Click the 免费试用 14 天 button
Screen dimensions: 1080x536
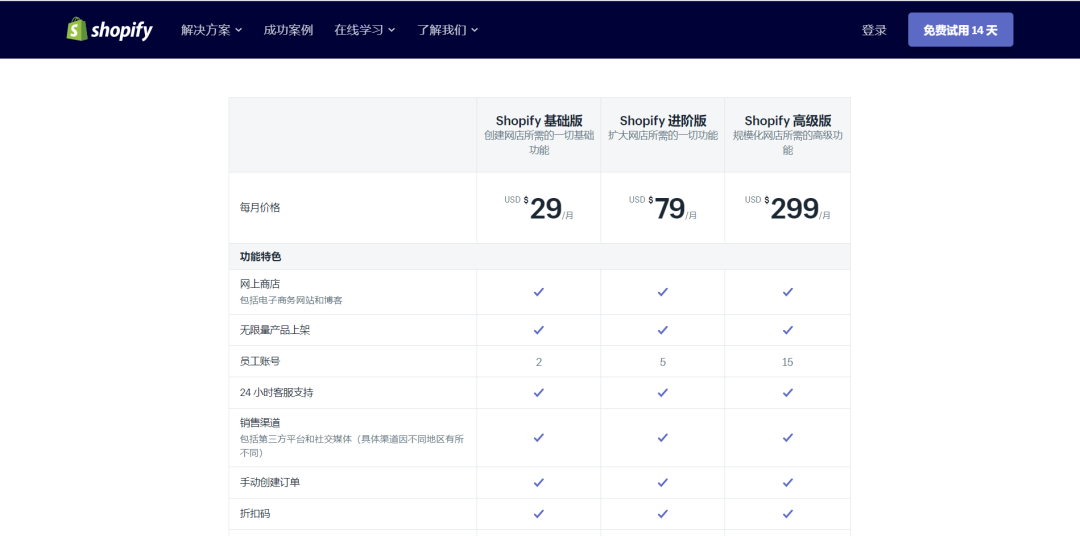tap(960, 30)
